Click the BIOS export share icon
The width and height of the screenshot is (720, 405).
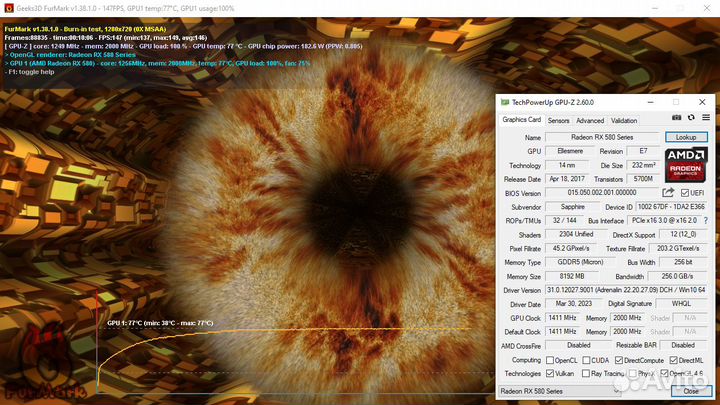[x=668, y=193]
